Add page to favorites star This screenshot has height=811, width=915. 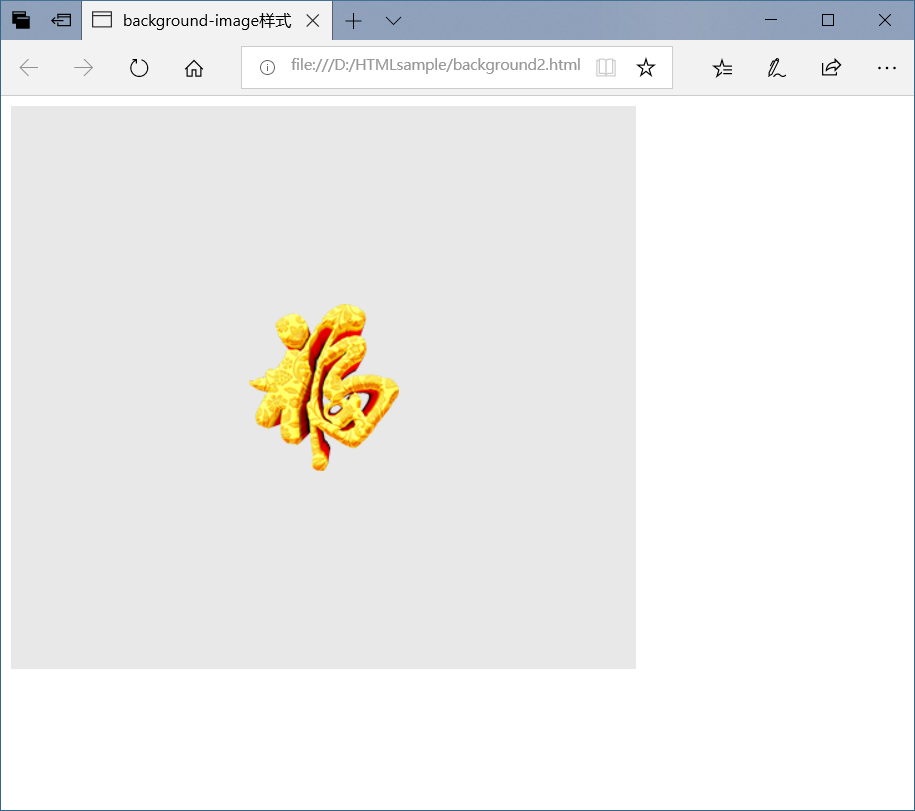pyautogui.click(x=645, y=68)
